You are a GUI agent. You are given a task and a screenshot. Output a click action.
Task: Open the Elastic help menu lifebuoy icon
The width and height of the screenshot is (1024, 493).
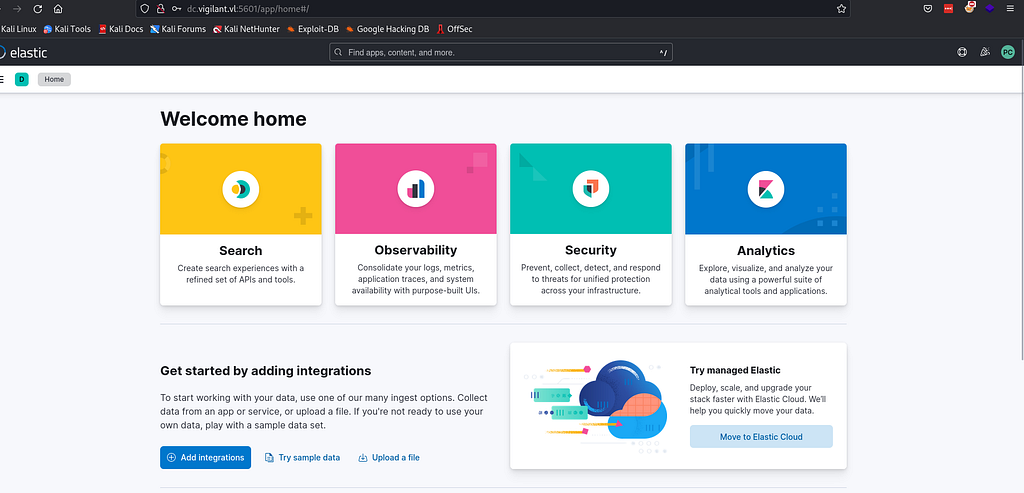(962, 52)
